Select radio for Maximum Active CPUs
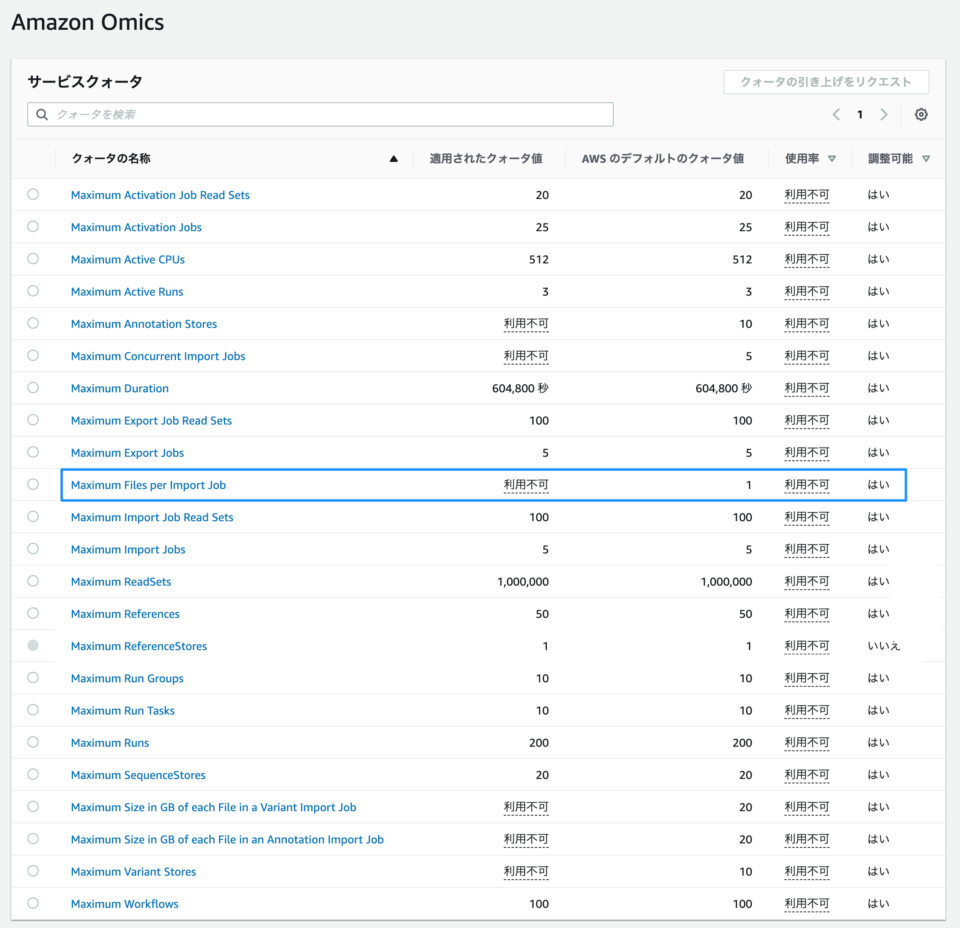 33,258
